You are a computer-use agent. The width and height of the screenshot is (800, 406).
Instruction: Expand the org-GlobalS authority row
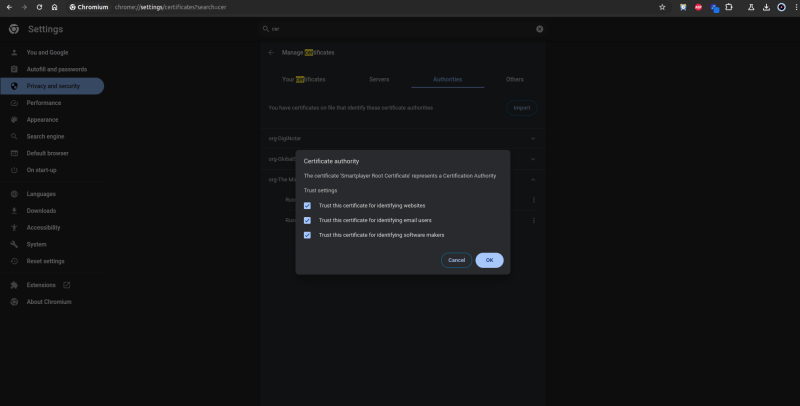pos(533,159)
